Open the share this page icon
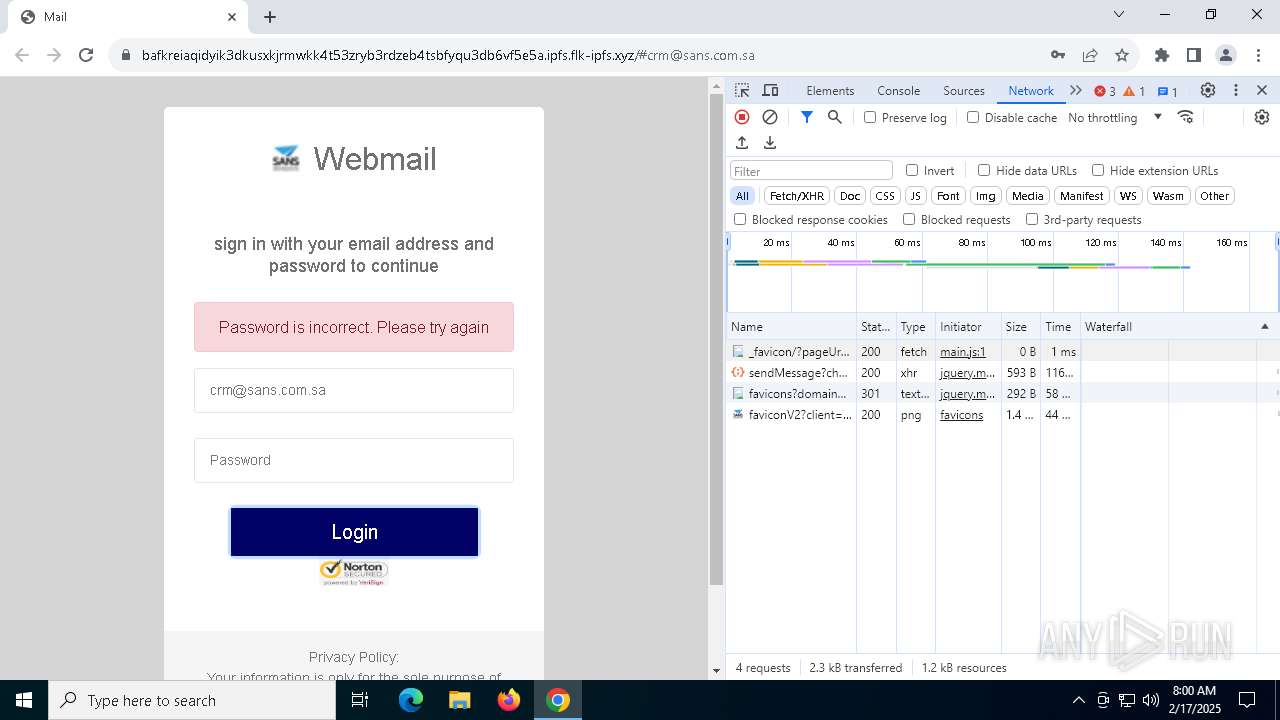Viewport: 1280px width, 720px height. 1090,55
